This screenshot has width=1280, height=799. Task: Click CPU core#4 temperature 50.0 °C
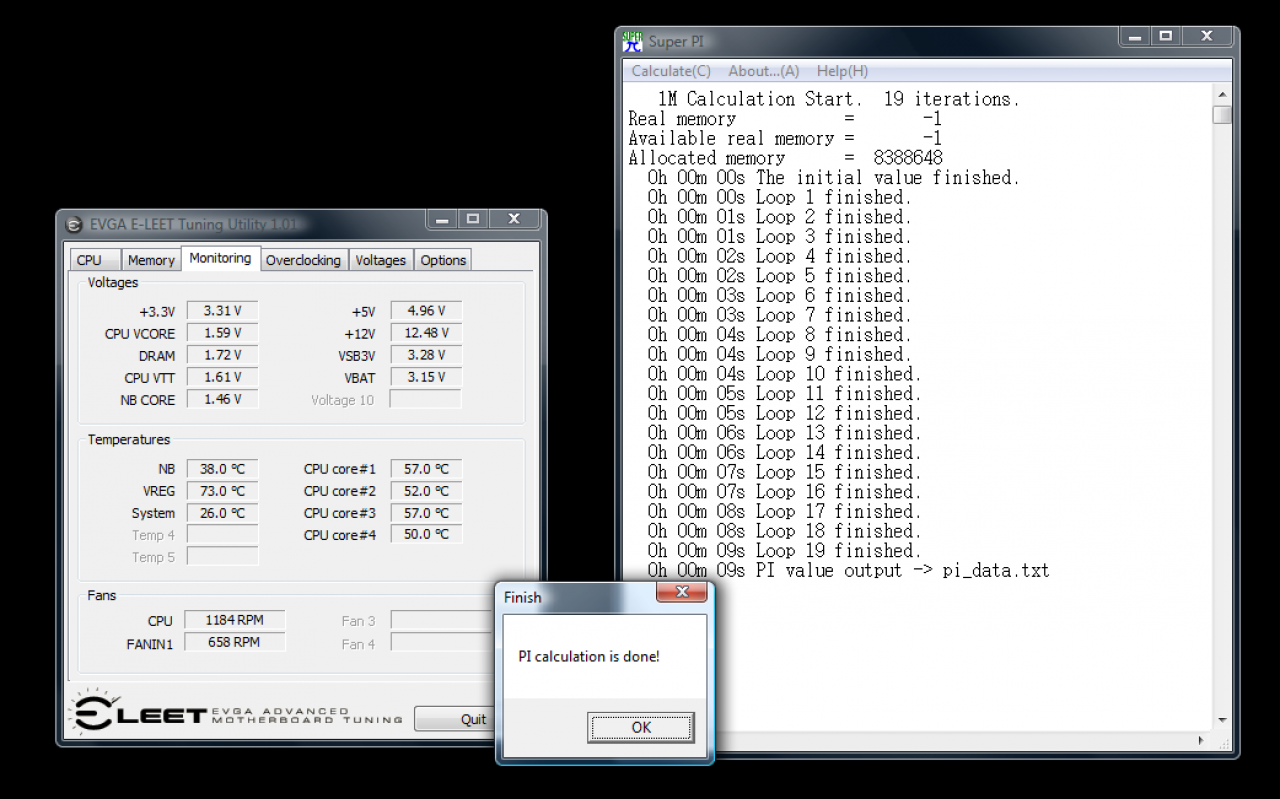coord(426,535)
